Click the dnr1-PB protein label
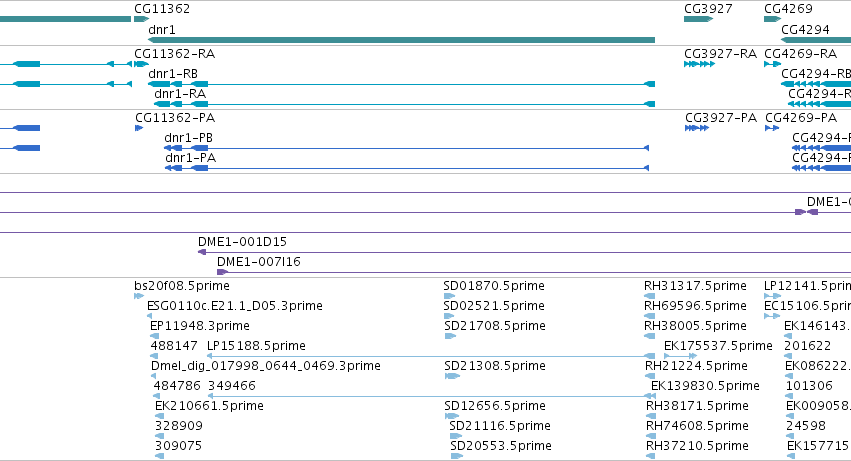The height and width of the screenshot is (461, 851). [188, 138]
